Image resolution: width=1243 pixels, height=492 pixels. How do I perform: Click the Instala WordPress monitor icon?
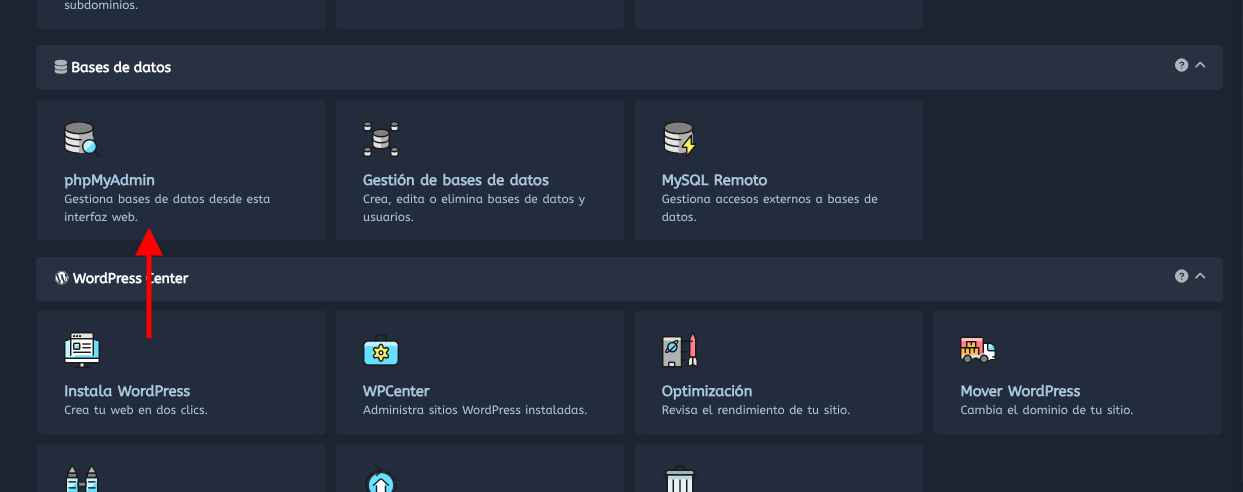[82, 349]
